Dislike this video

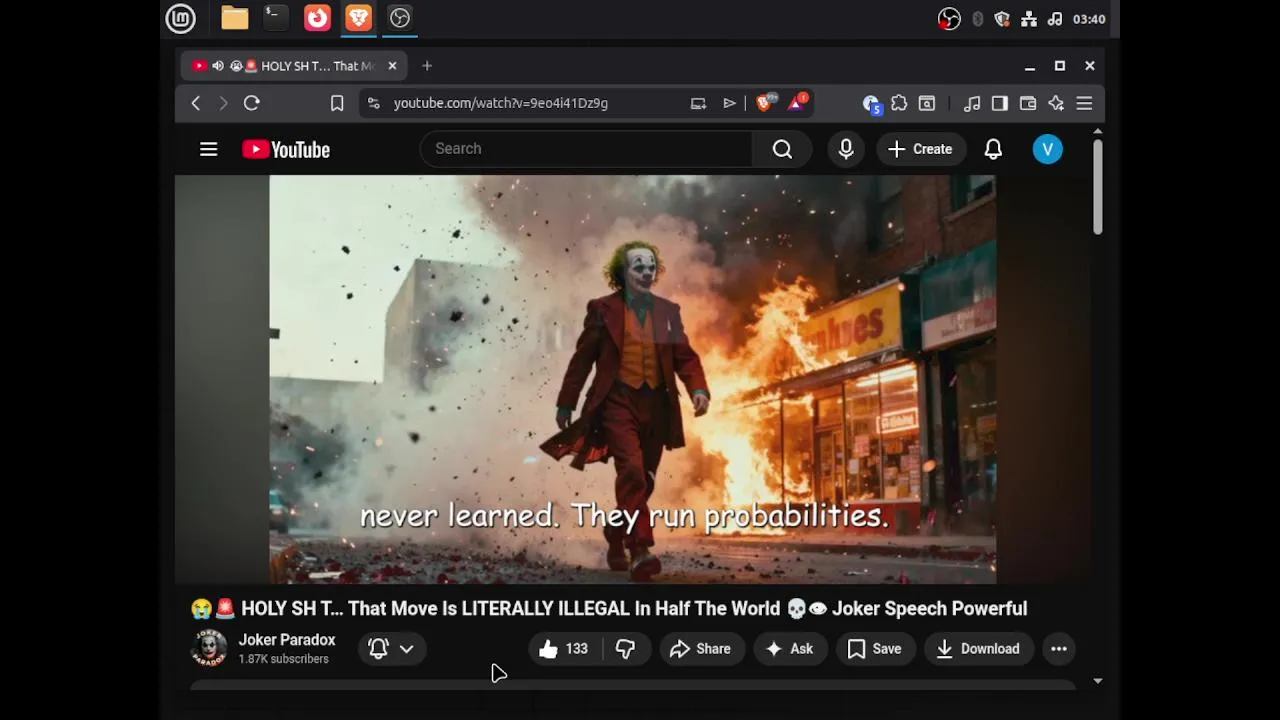click(x=626, y=649)
